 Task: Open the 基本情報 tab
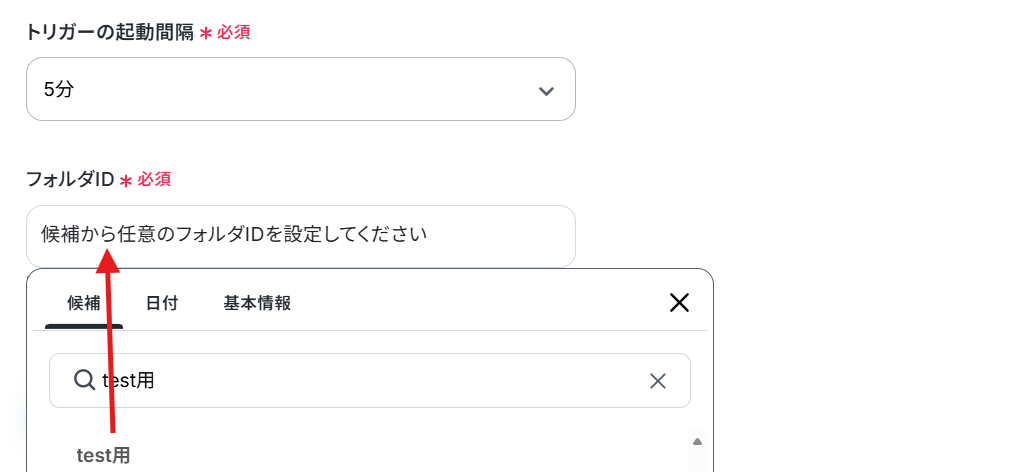pyautogui.click(x=257, y=304)
